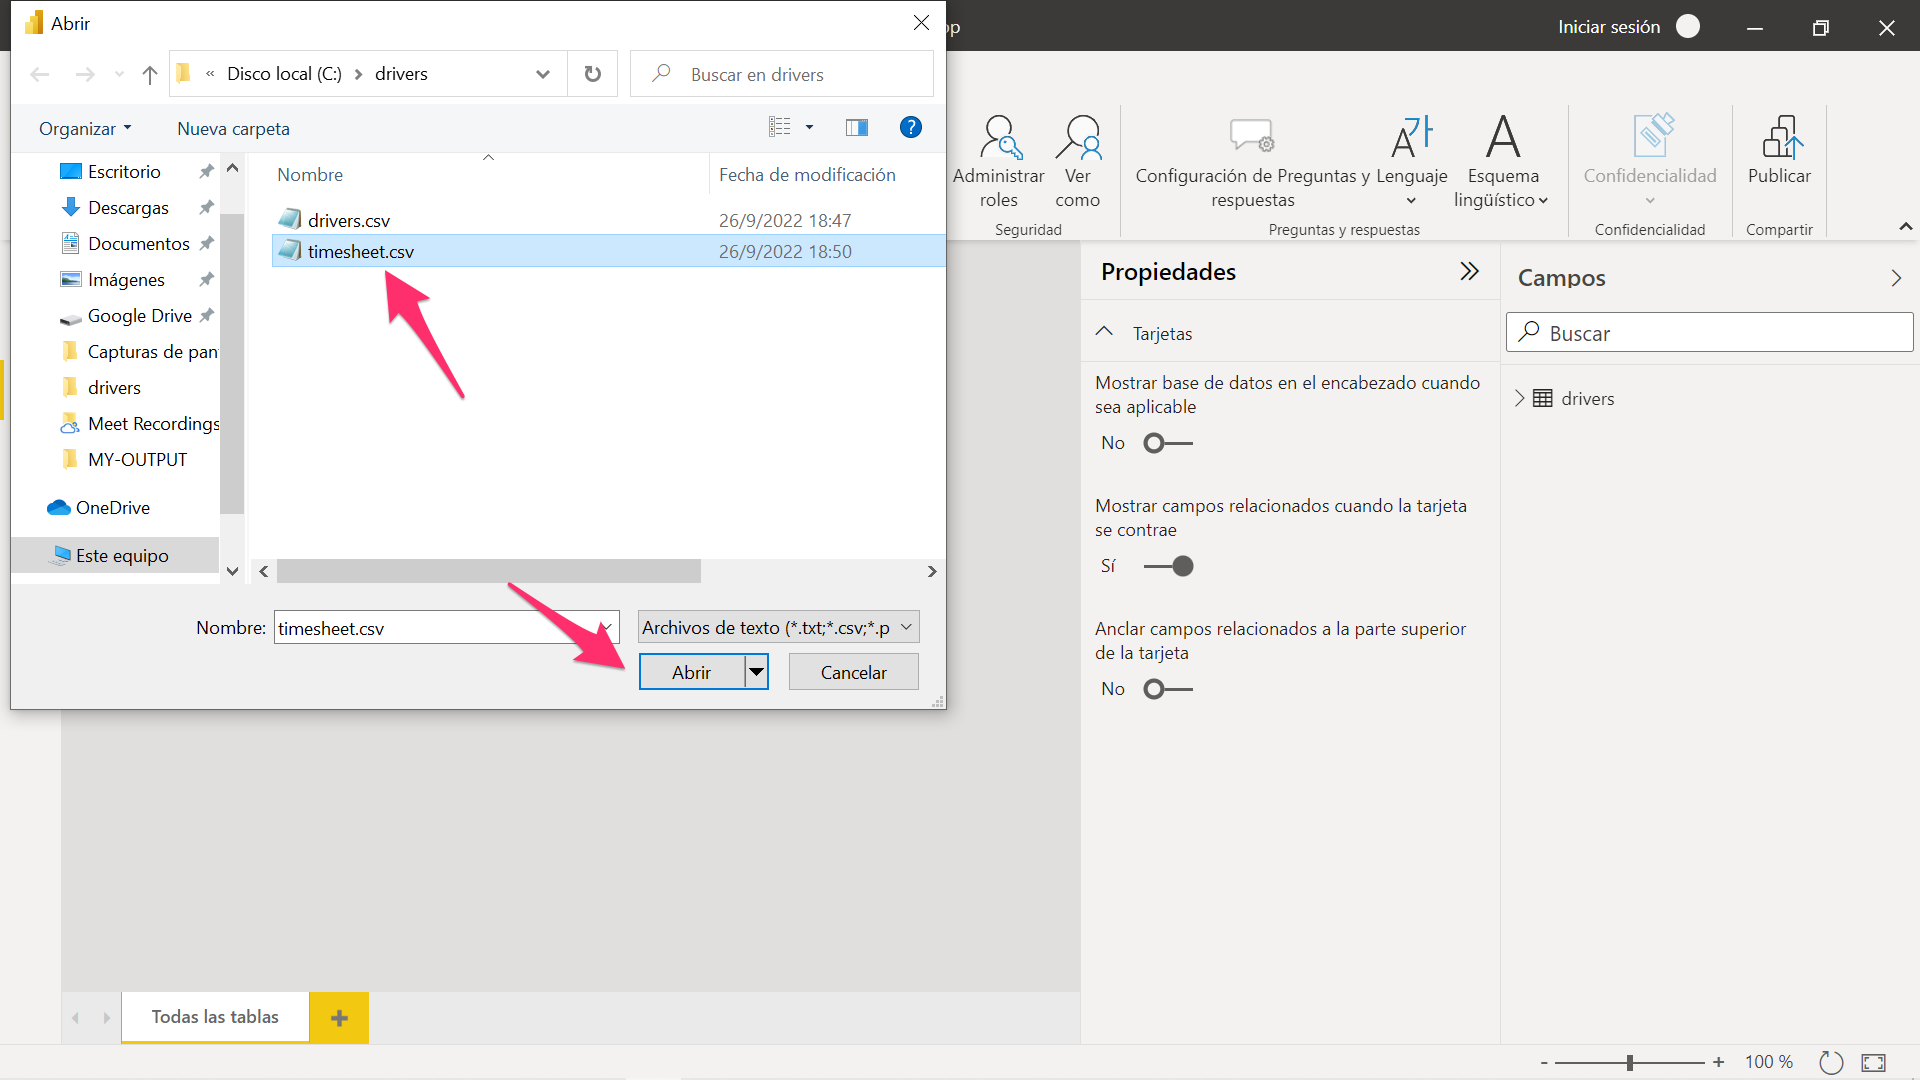Select Google Drive in navigation pane

[x=139, y=315]
